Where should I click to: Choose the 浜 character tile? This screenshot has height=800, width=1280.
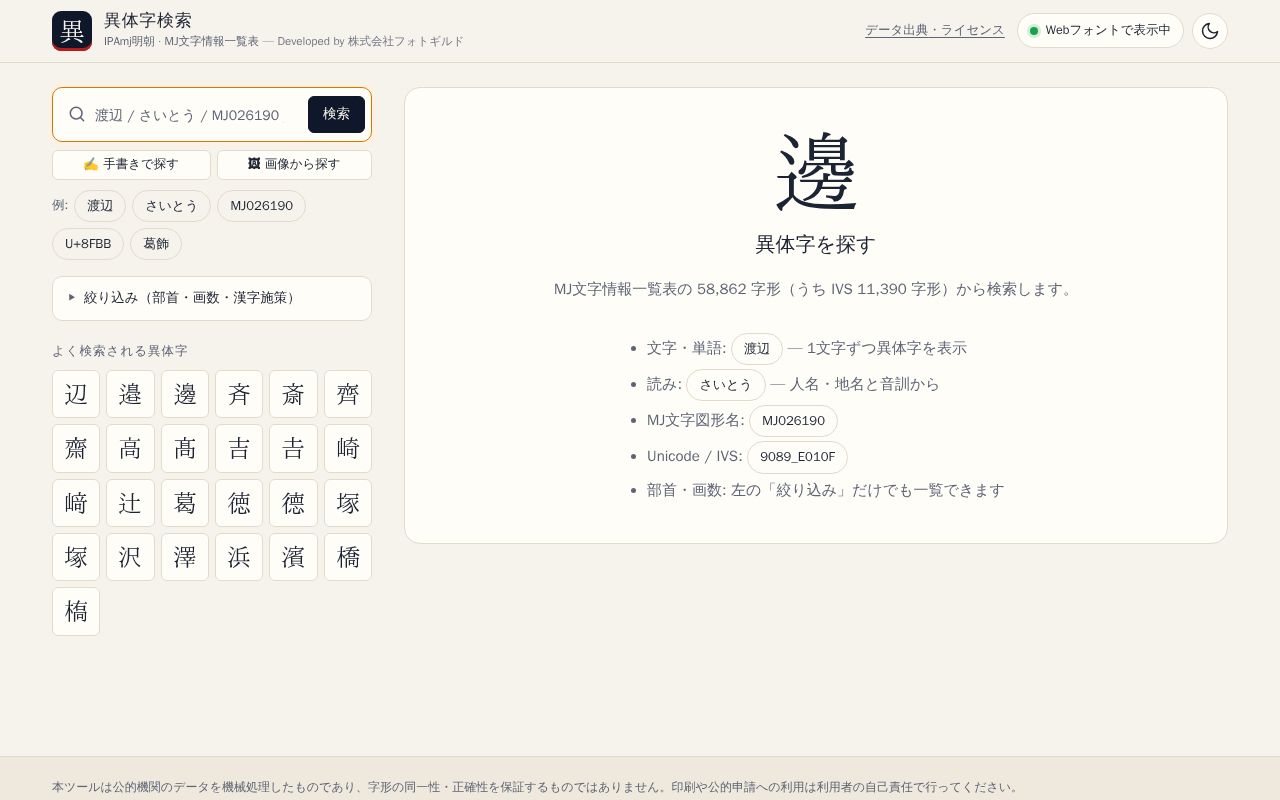[x=239, y=556]
